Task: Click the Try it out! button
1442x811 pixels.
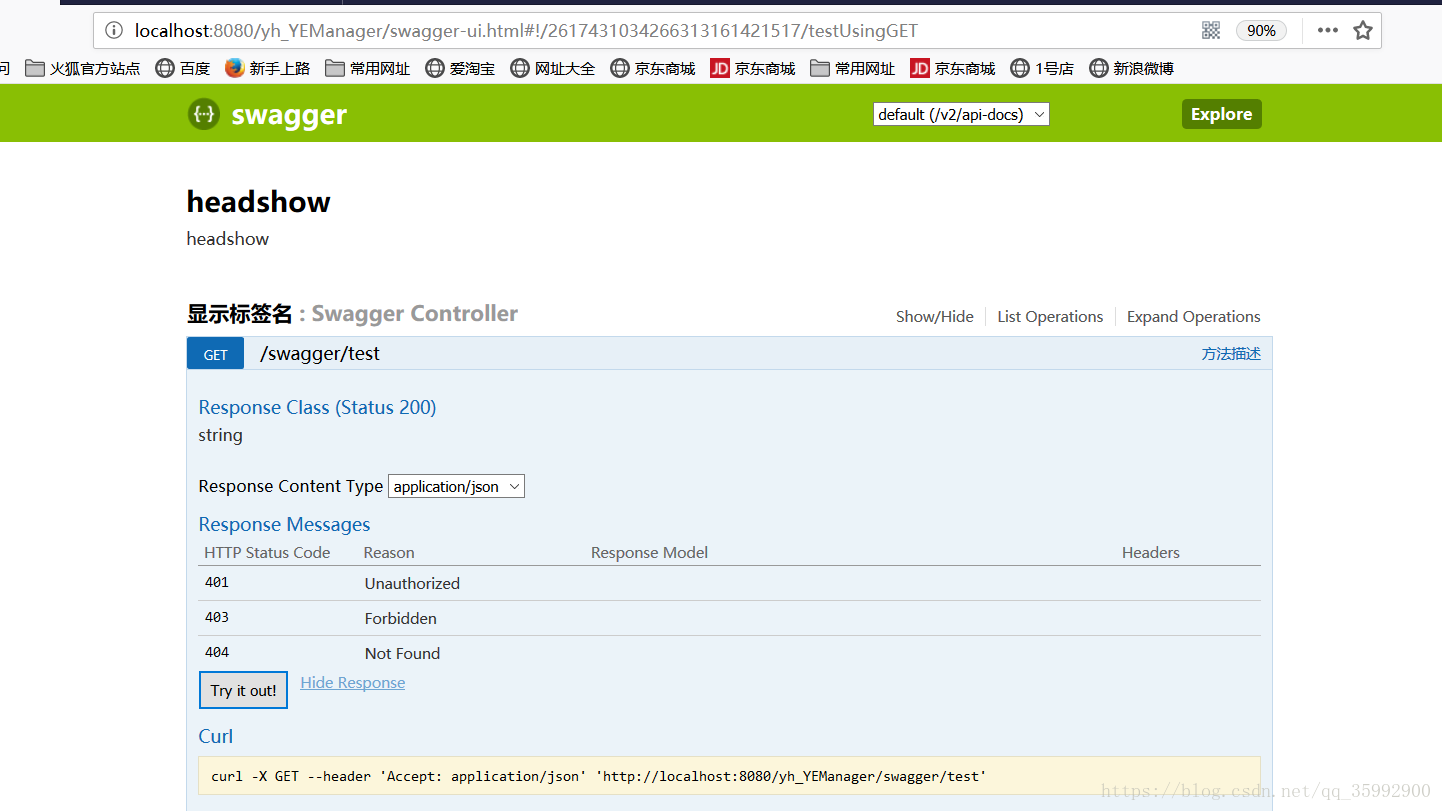Action: [243, 690]
